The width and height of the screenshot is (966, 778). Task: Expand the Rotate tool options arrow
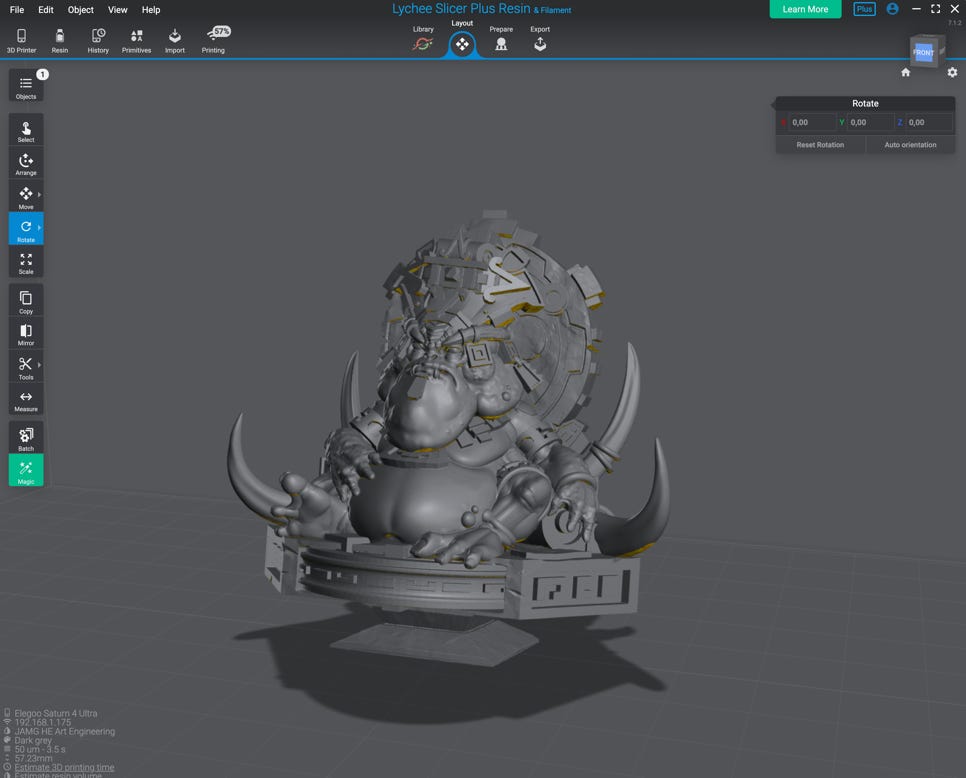coord(39,228)
